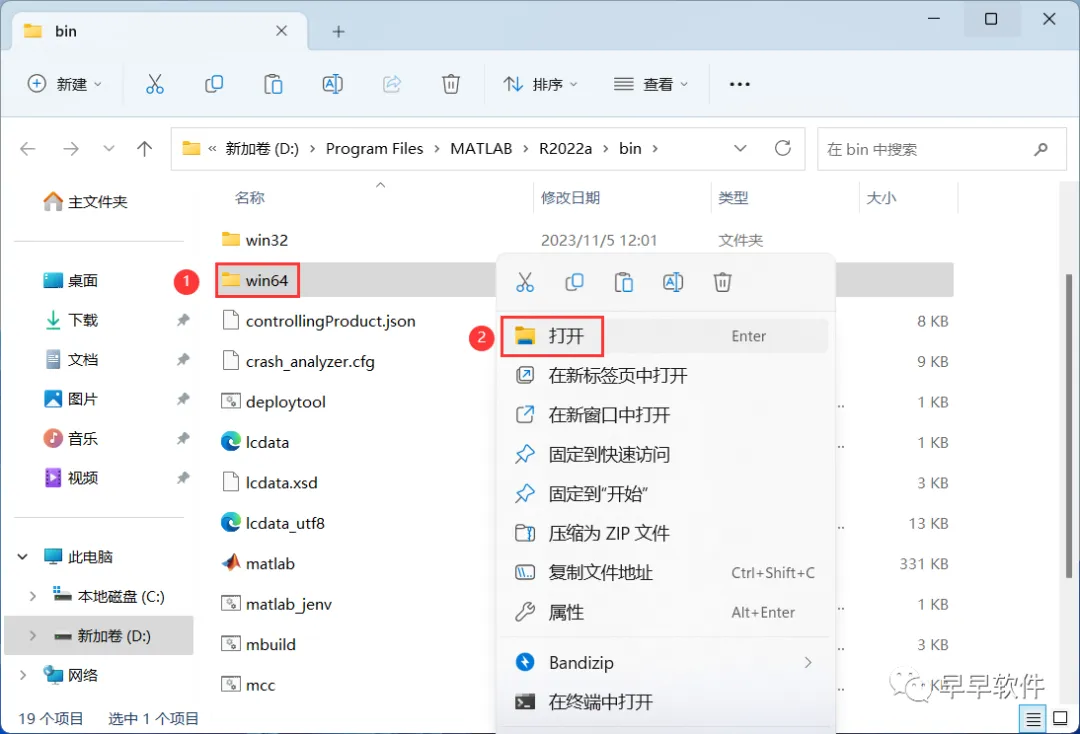Screen dimensions: 1080x734
Task: Select the deploytool file
Action: [x=273, y=402]
